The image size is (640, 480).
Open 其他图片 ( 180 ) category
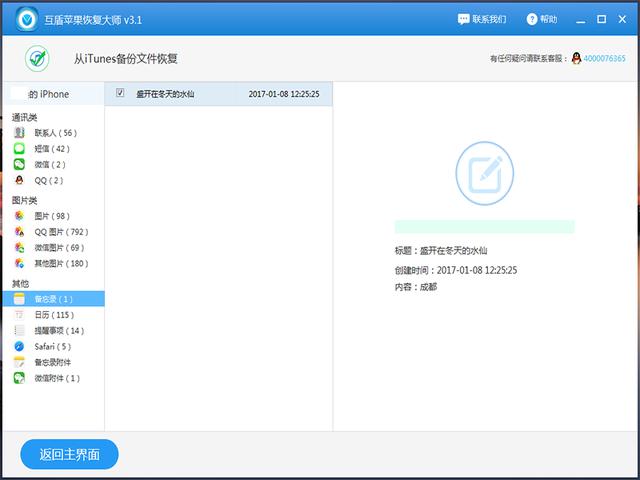click(x=62, y=263)
